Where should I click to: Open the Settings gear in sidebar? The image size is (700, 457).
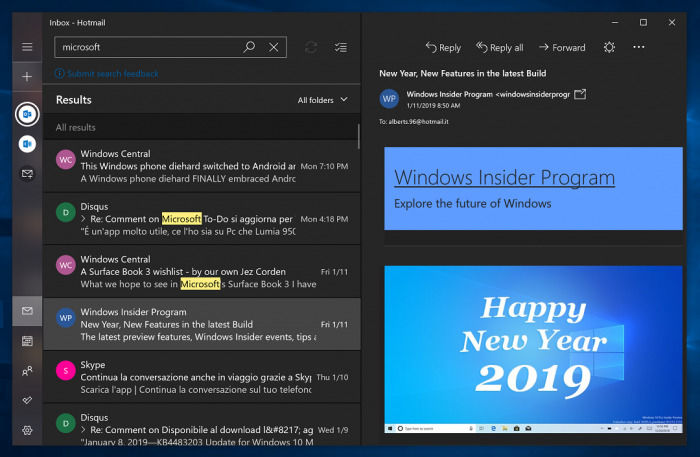tap(27, 430)
